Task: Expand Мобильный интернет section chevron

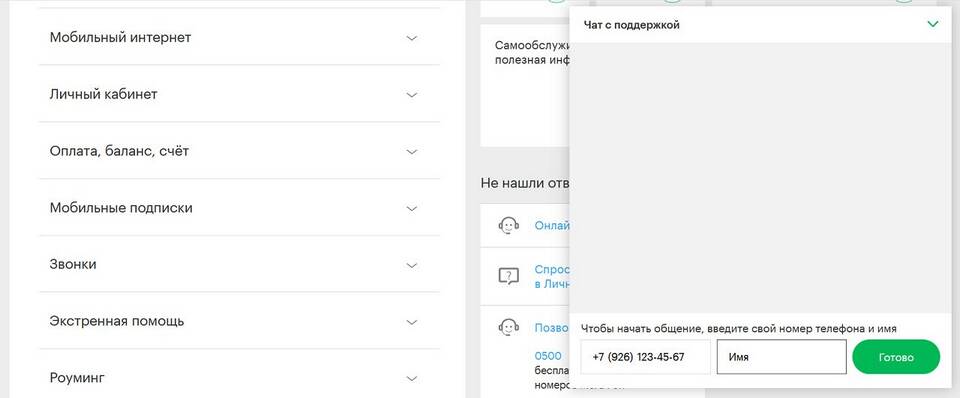Action: tap(412, 38)
